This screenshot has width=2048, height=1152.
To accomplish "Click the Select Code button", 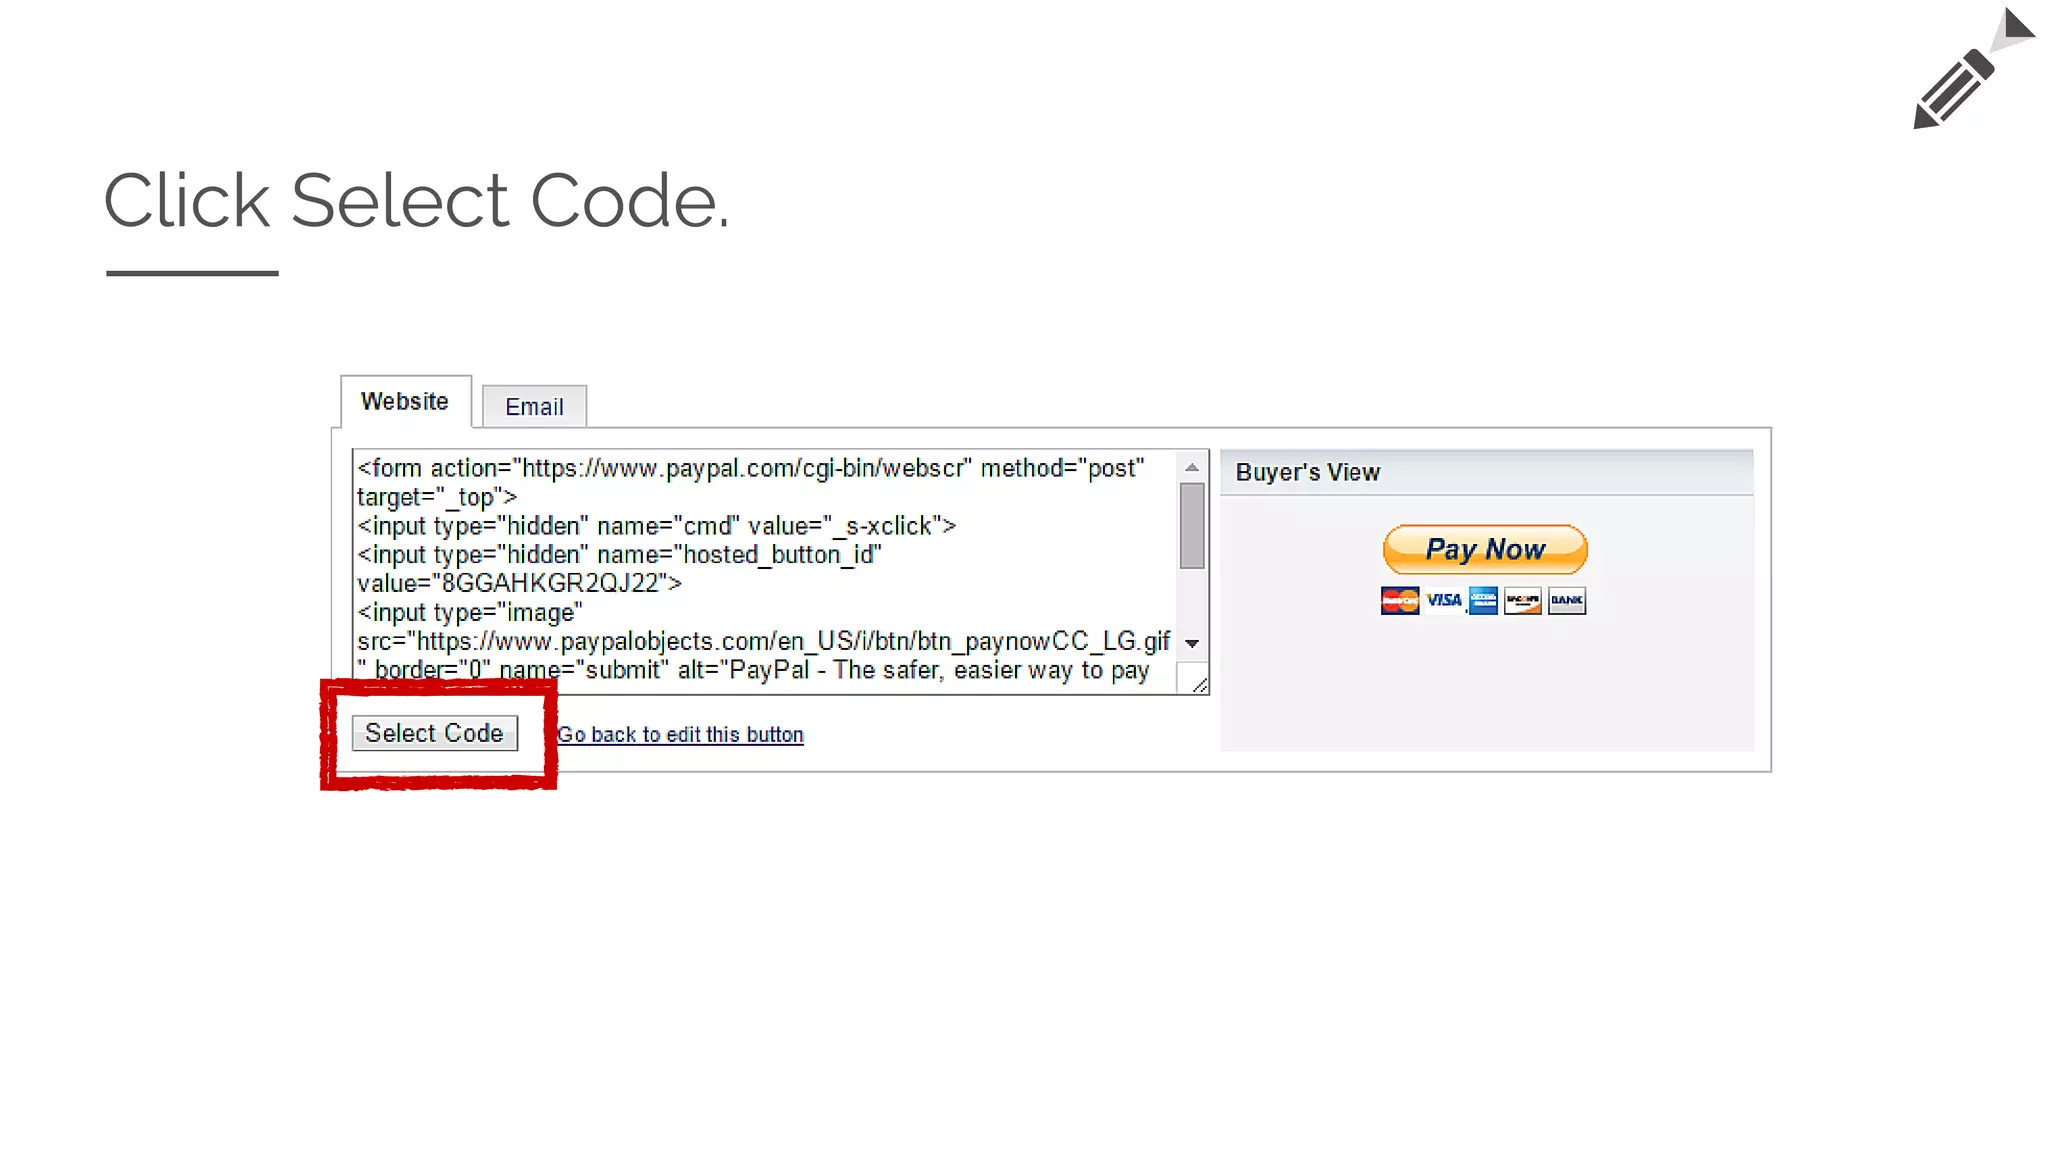I will pyautogui.click(x=434, y=733).
